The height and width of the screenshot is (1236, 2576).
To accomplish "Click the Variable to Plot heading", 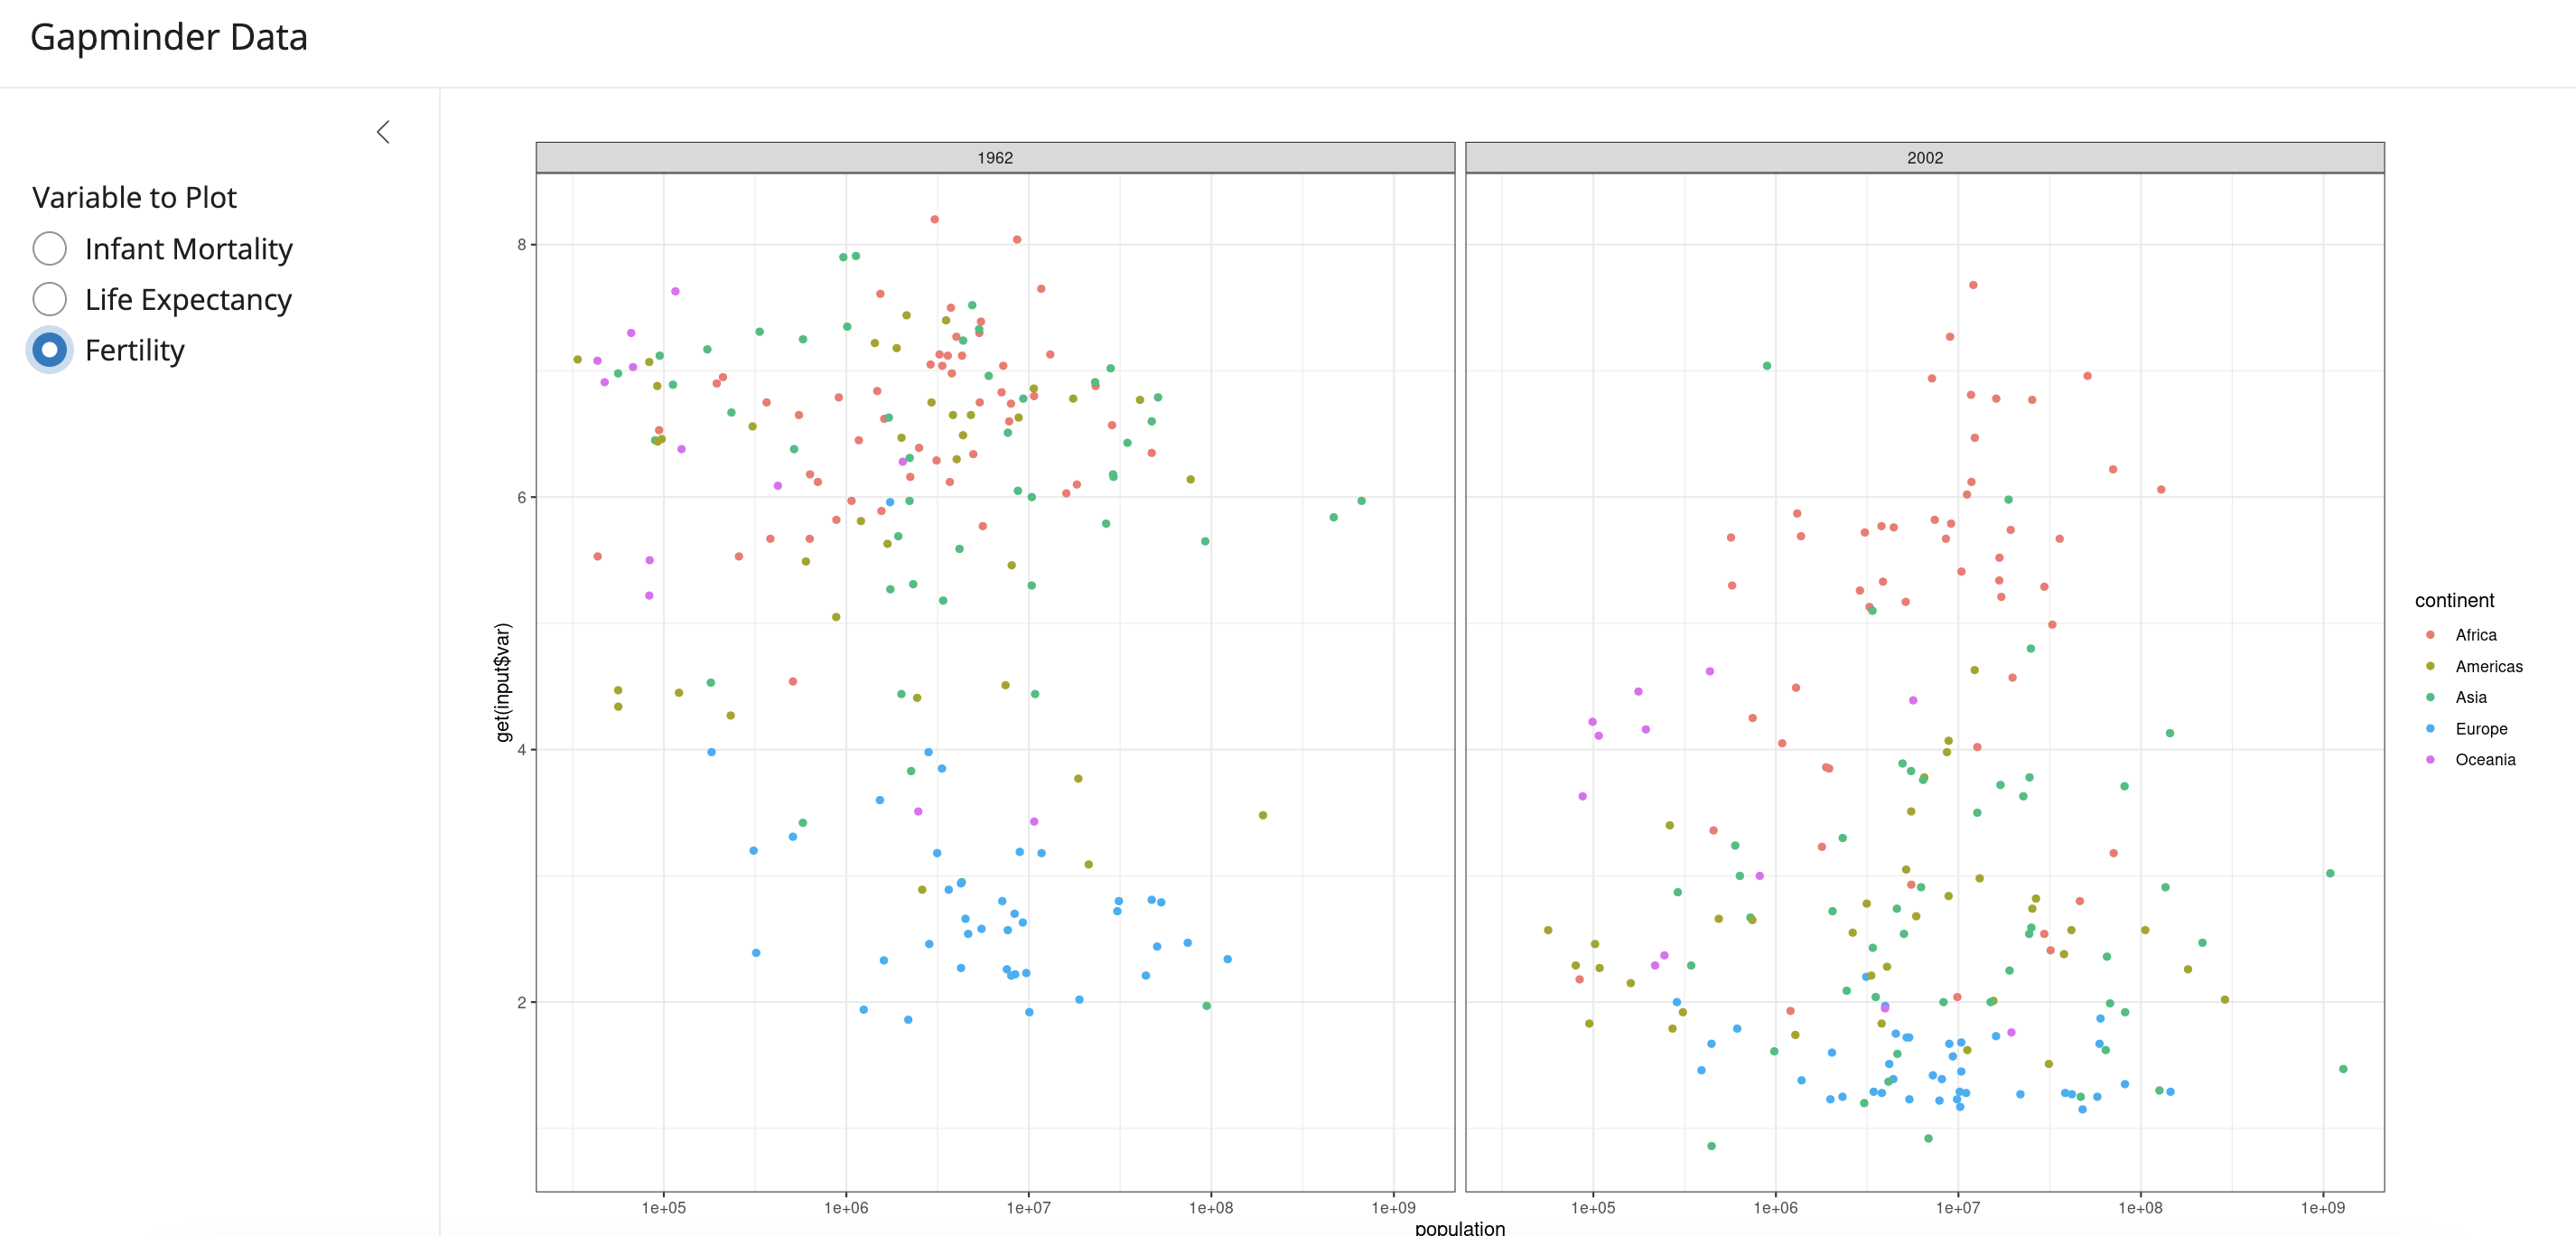I will (134, 197).
